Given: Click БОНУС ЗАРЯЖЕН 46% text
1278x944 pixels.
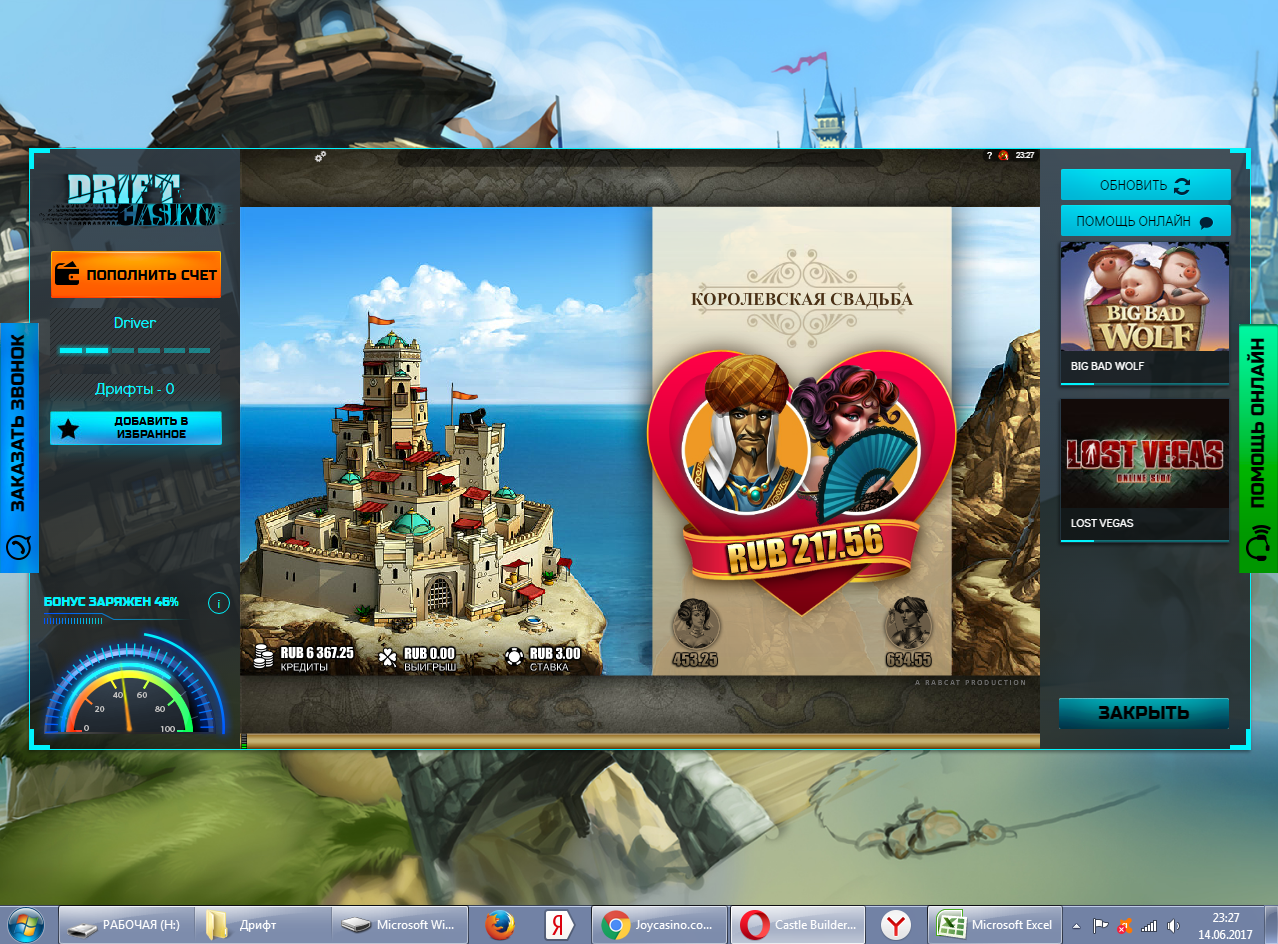Looking at the screenshot, I should (111, 602).
